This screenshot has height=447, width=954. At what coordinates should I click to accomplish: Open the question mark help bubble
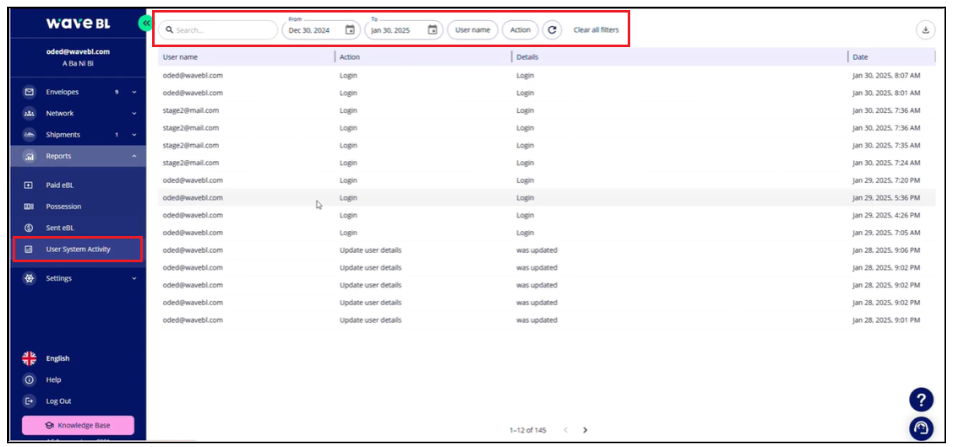click(921, 400)
